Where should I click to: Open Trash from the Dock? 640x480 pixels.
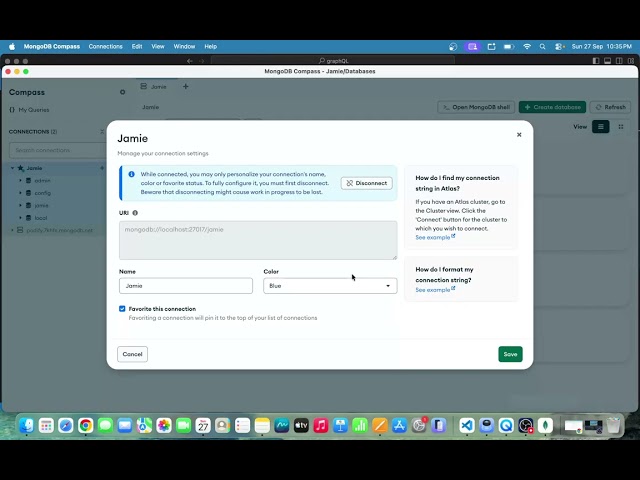pyautogui.click(x=613, y=426)
